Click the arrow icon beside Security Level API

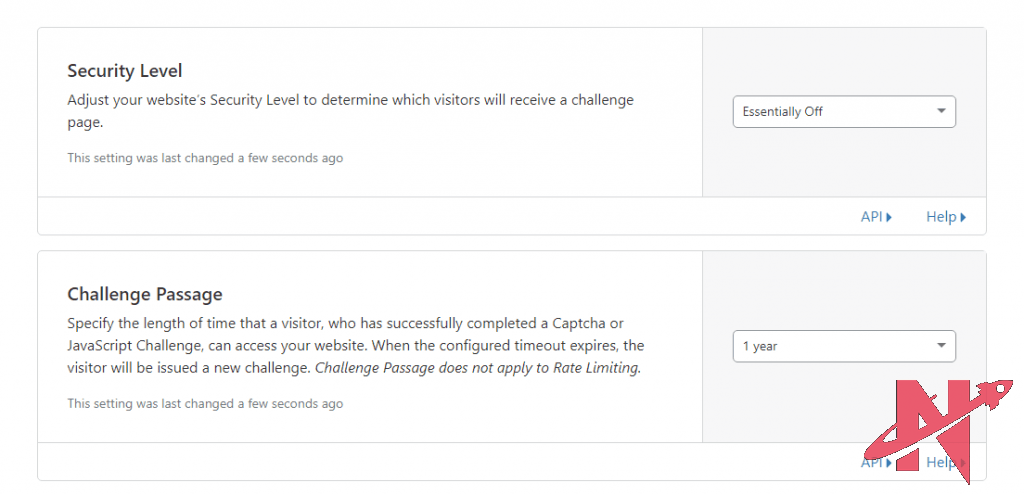[x=889, y=217]
